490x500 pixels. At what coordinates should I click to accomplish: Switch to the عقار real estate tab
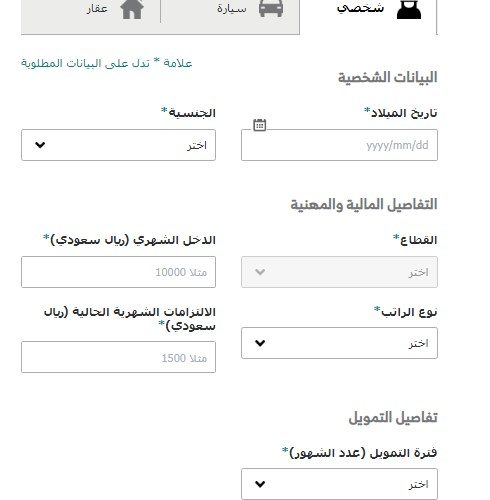pyautogui.click(x=91, y=9)
